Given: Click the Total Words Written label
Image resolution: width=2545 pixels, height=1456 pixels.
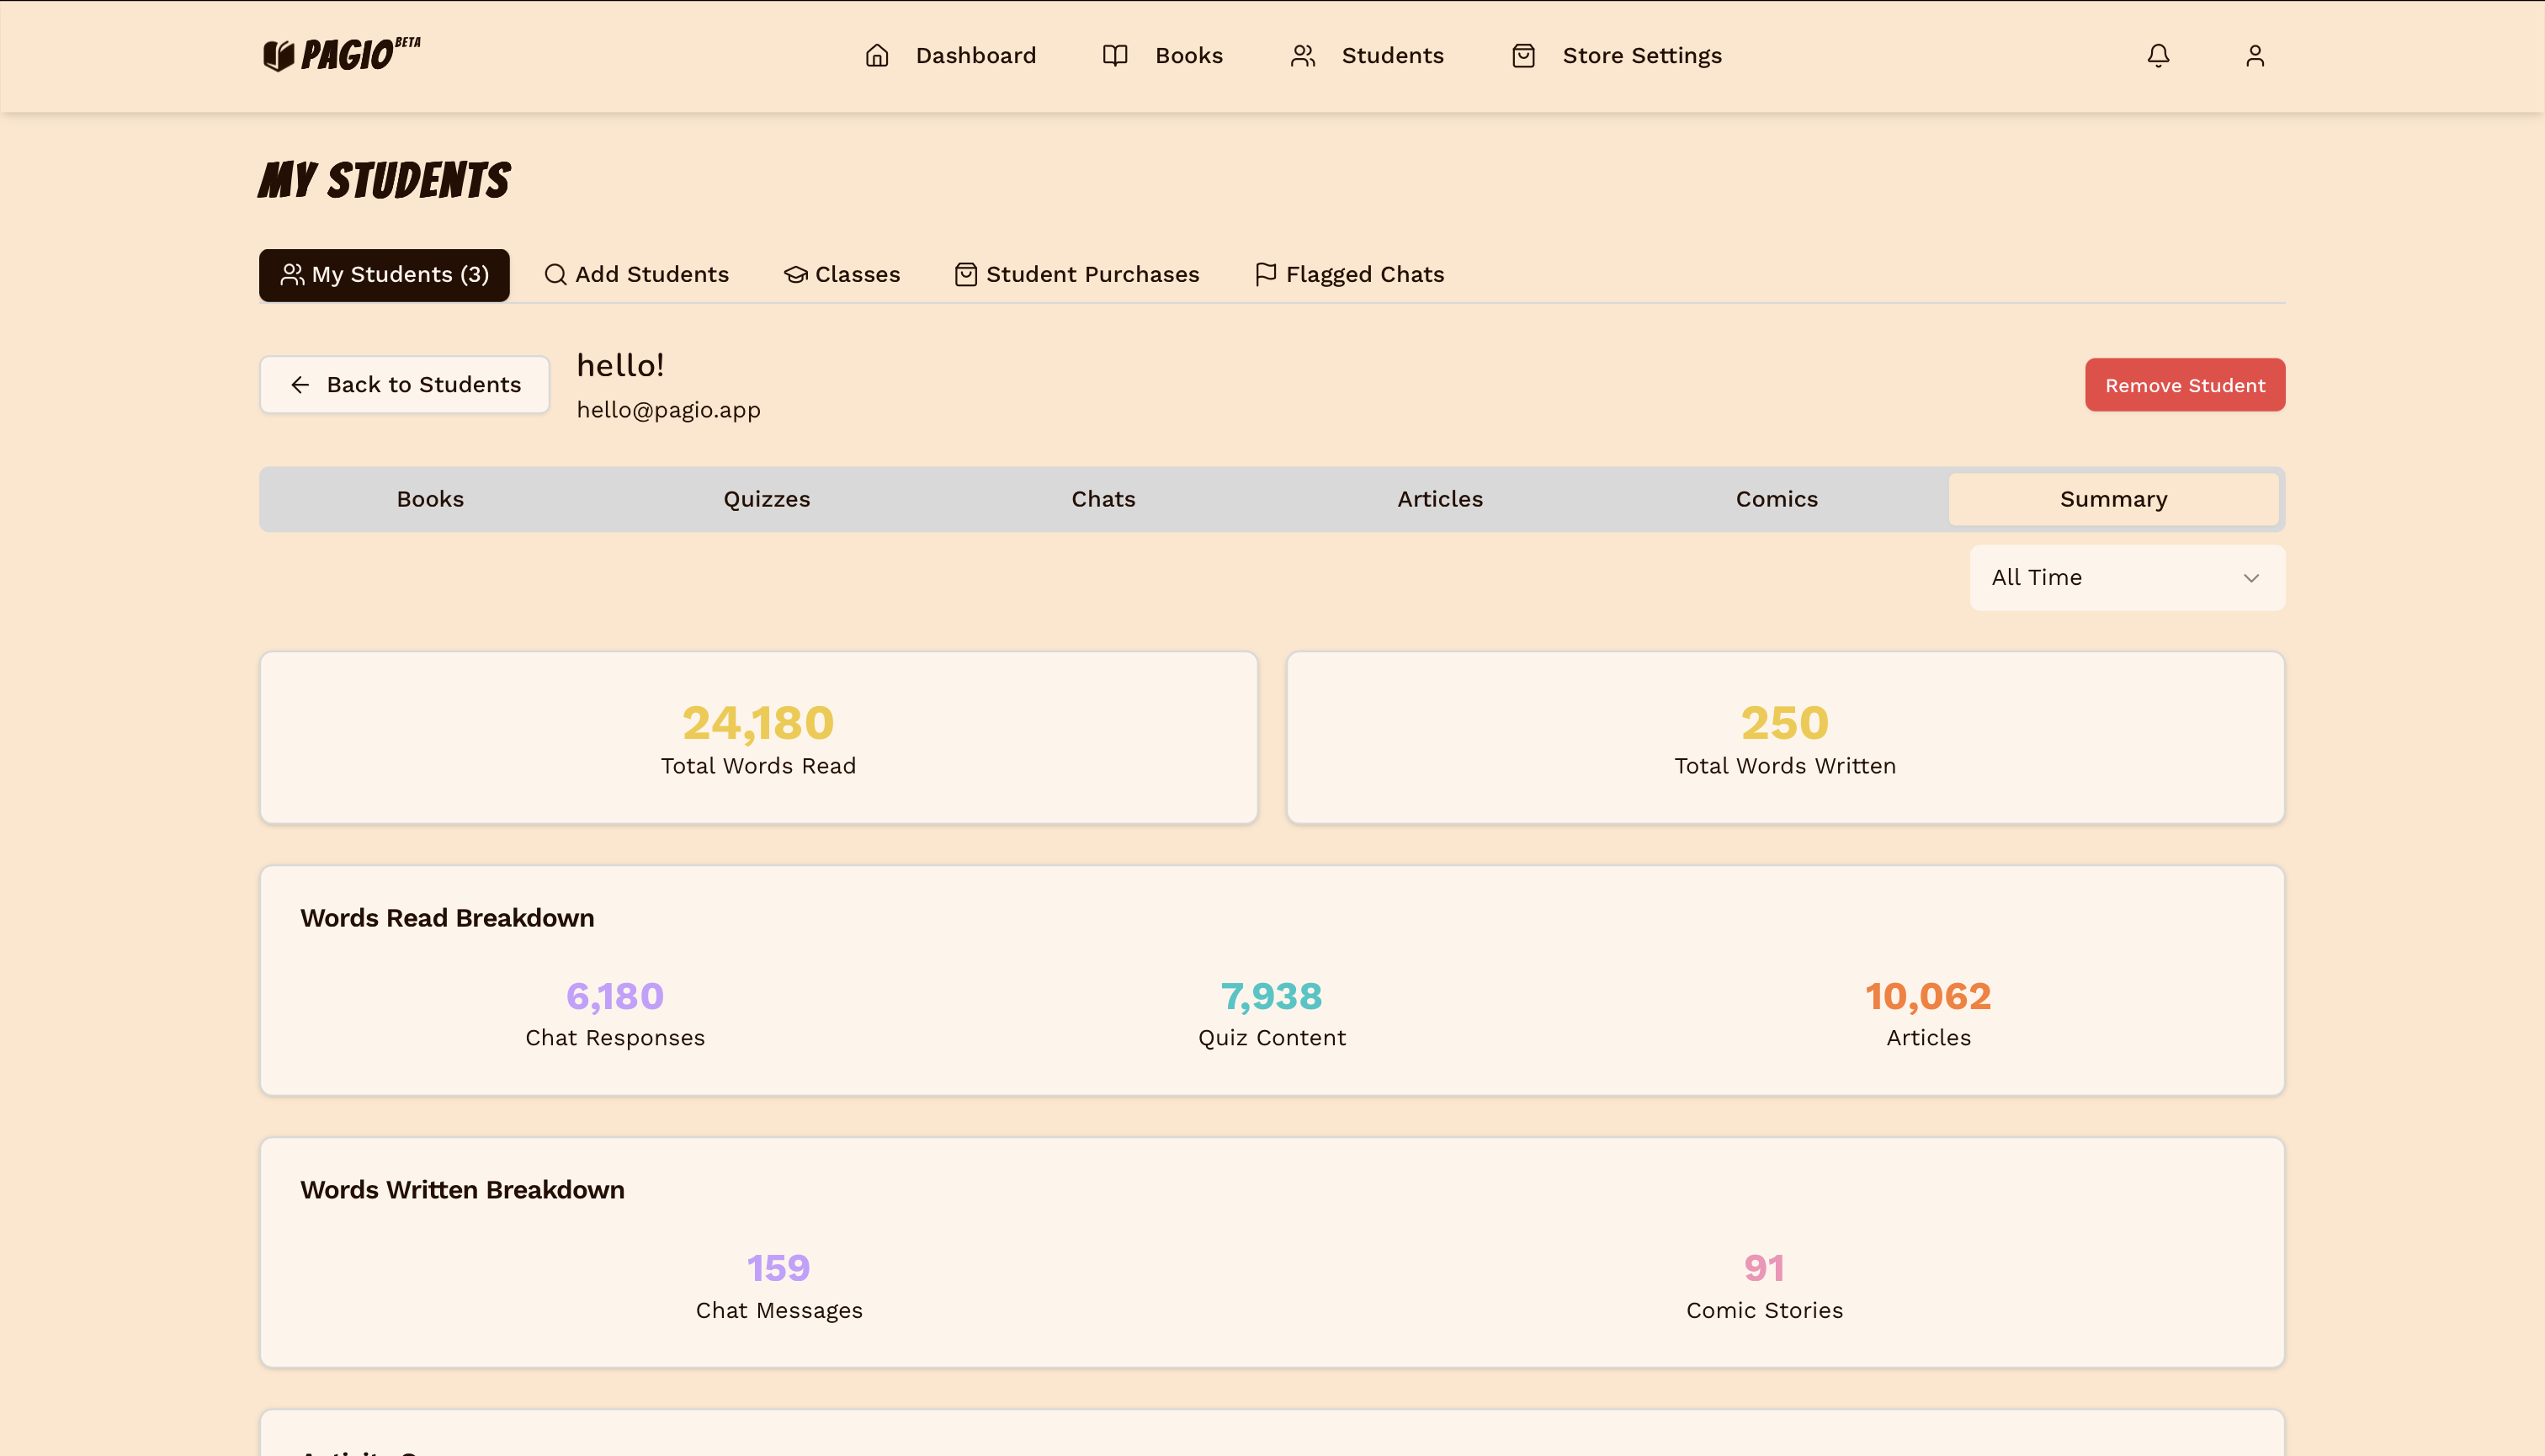Looking at the screenshot, I should click(x=1785, y=766).
